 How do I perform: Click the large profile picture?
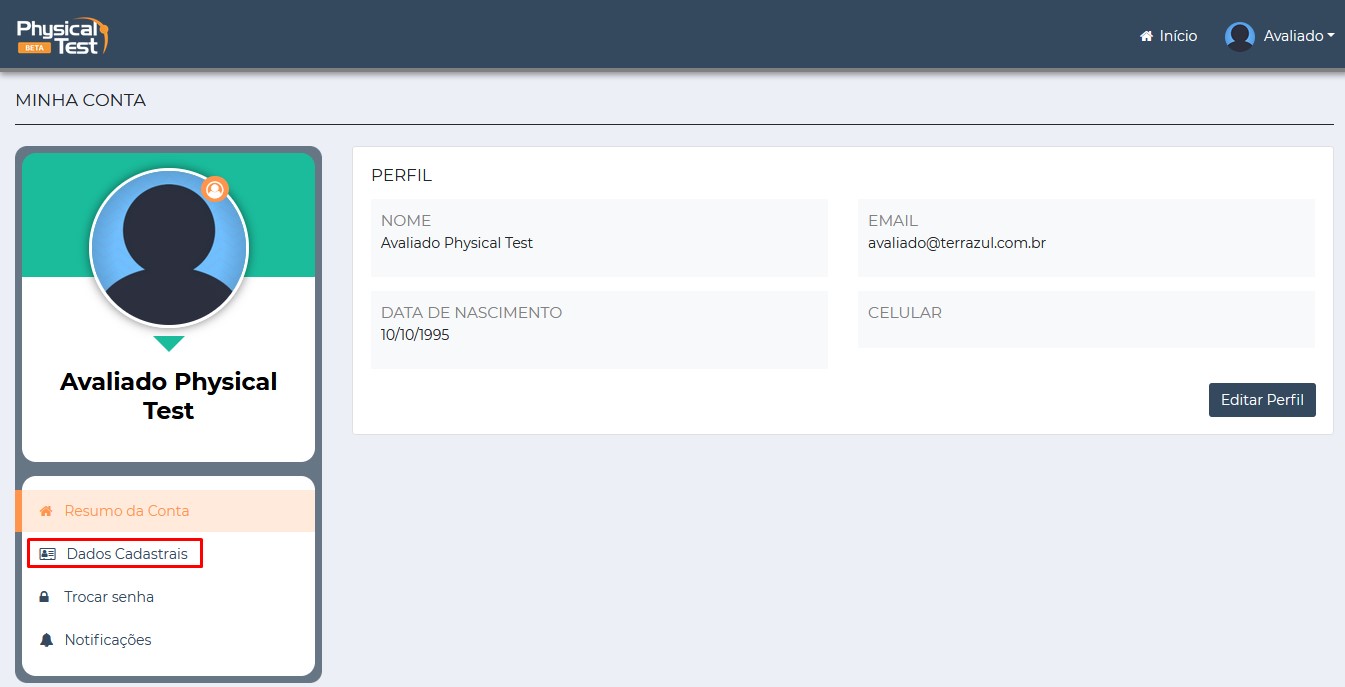[x=168, y=250]
